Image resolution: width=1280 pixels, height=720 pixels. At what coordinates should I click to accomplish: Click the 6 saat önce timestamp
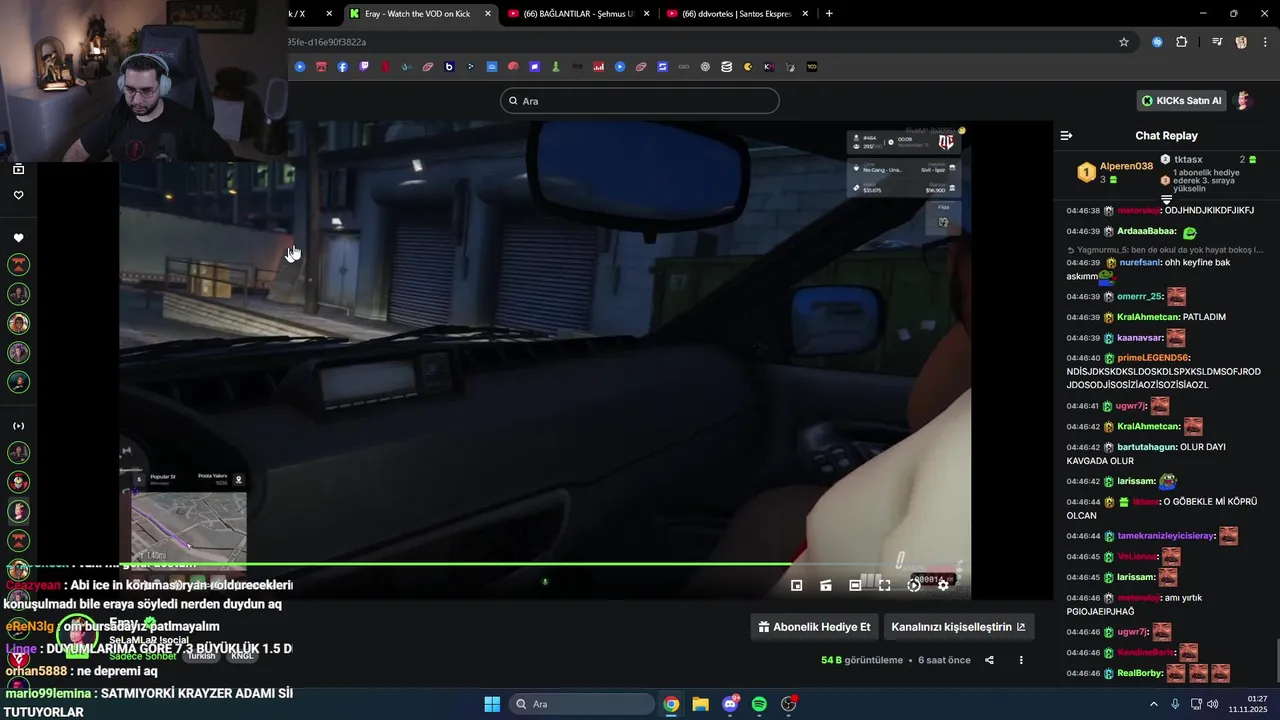point(944,660)
